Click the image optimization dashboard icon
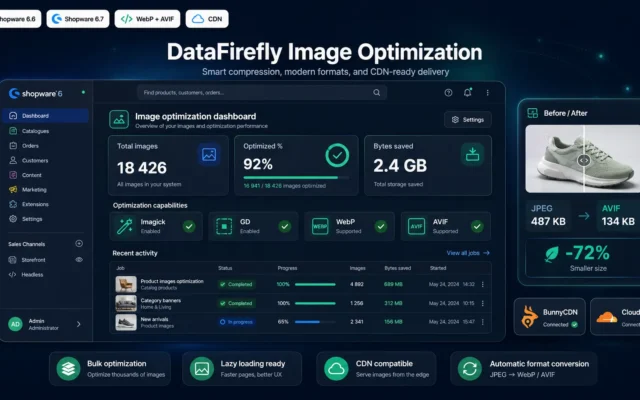The image size is (640, 400). point(119,120)
